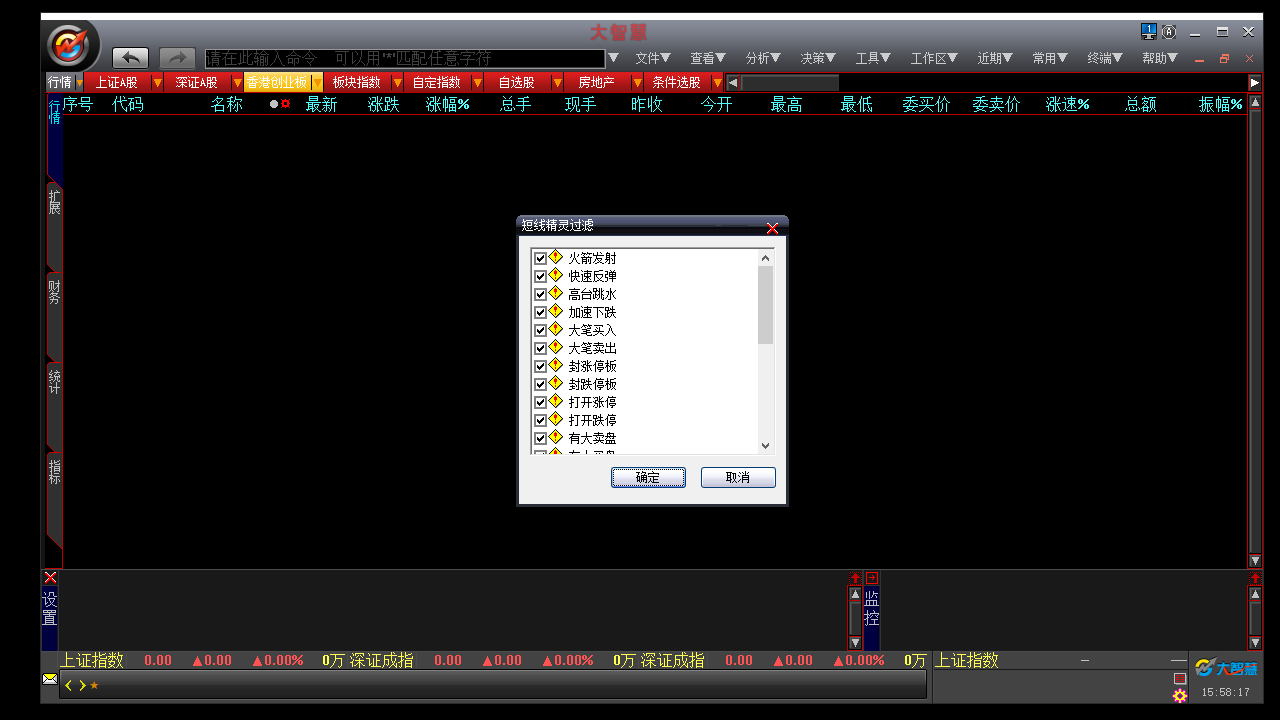Confirm filters with the 确定 button

click(x=648, y=477)
